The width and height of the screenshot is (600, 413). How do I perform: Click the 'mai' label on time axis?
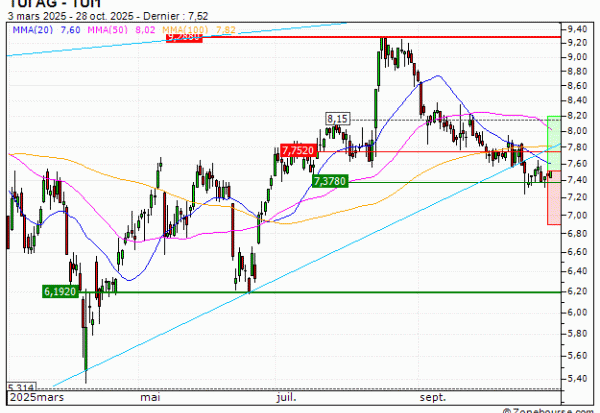[151, 398]
